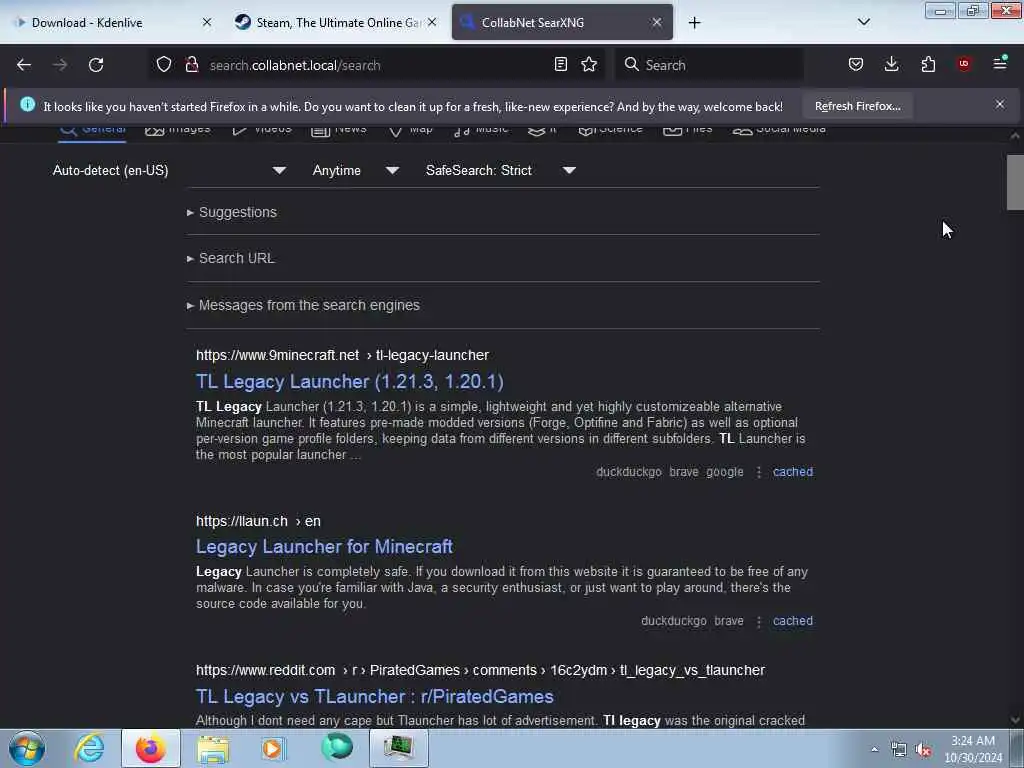Viewport: 1024px width, 768px height.
Task: Close the Download - Kdenlive tab
Action: pos(206,22)
